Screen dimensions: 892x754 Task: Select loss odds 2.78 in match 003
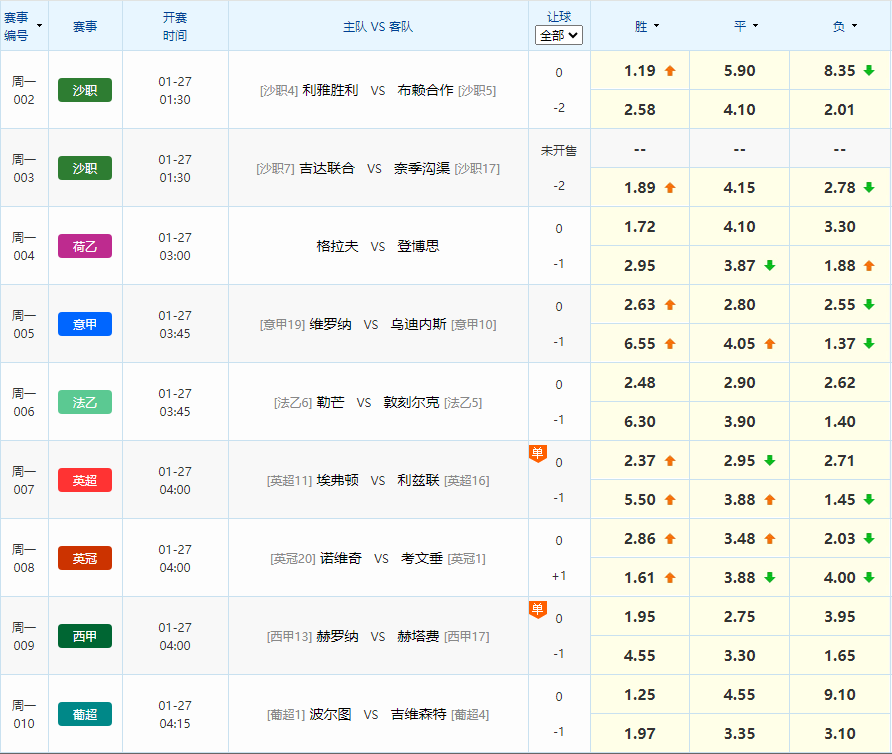click(x=840, y=187)
